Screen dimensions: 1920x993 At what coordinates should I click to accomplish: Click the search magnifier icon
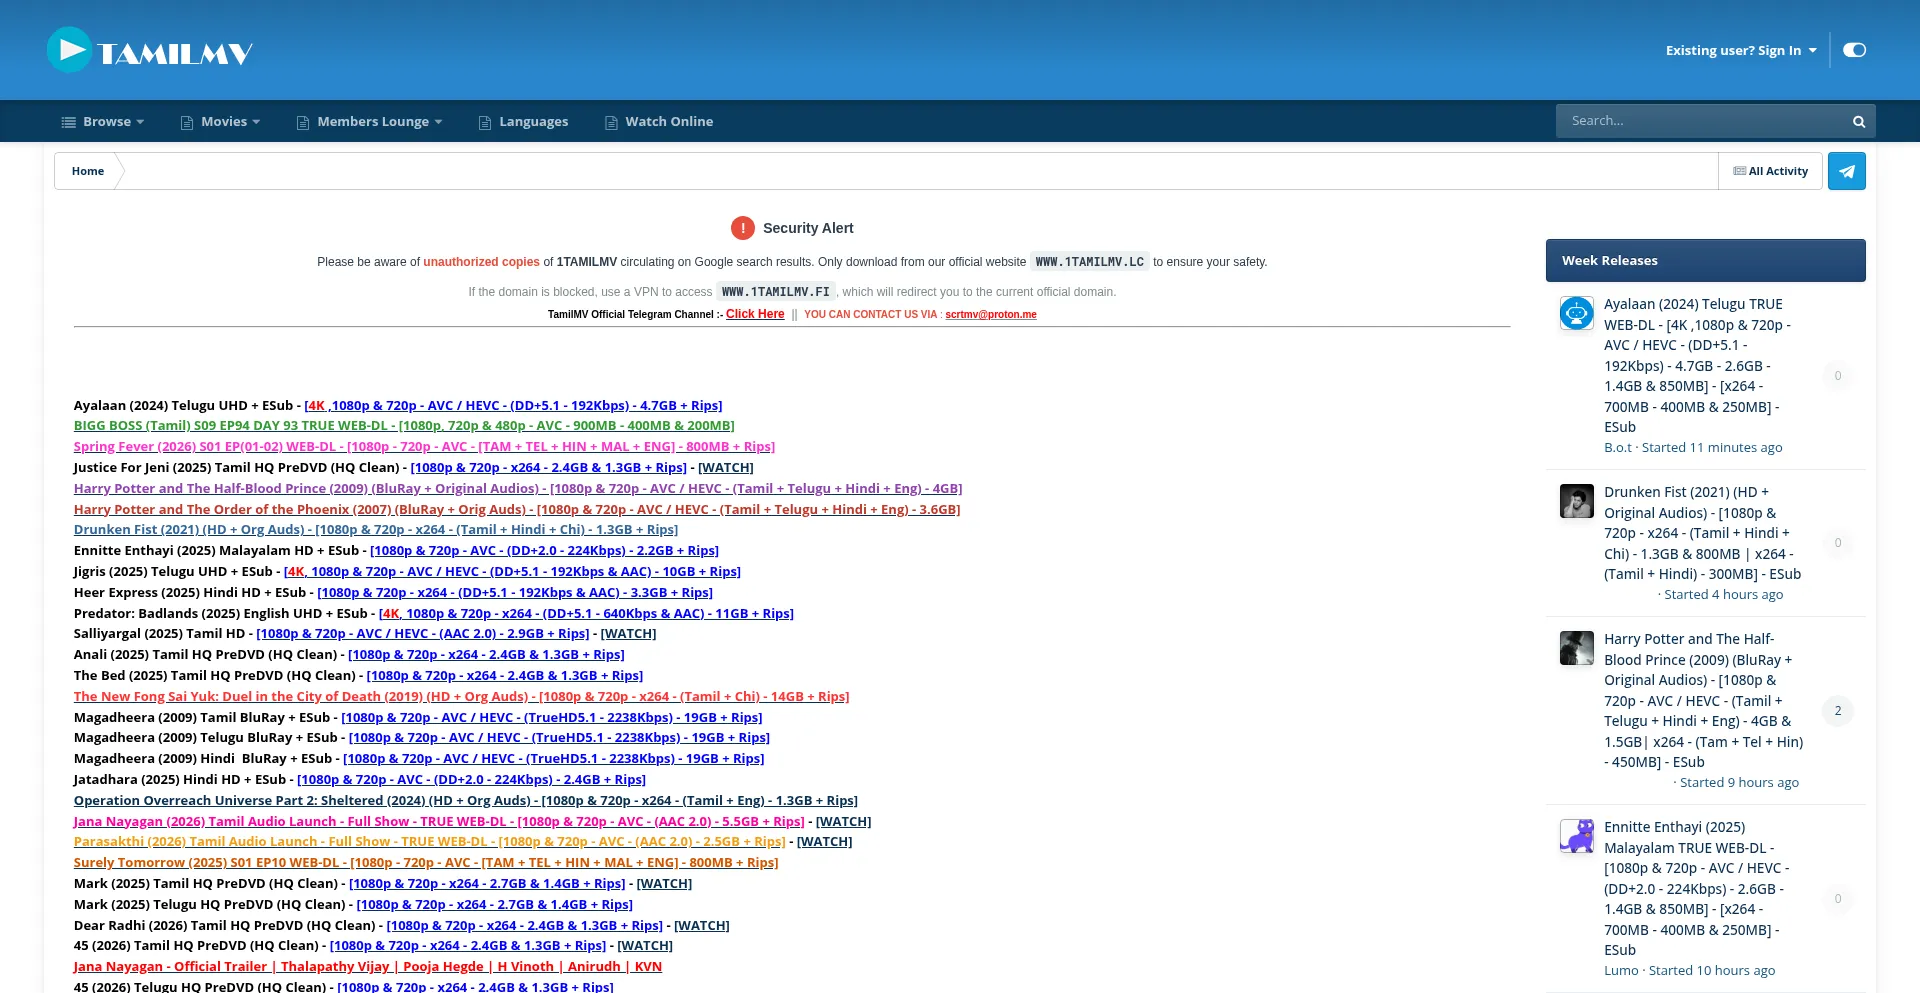pos(1858,122)
